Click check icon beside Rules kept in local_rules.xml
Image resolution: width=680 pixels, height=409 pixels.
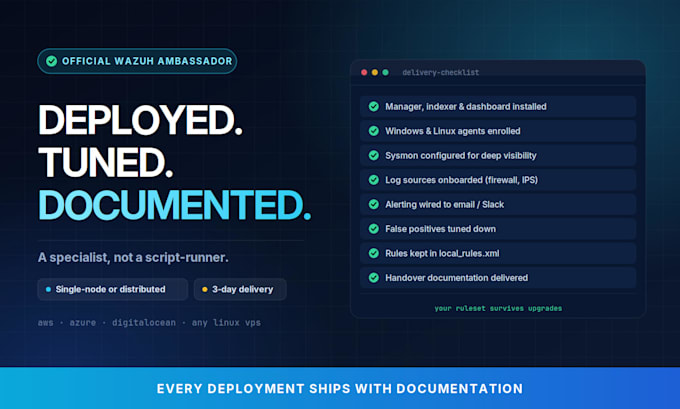pos(373,253)
